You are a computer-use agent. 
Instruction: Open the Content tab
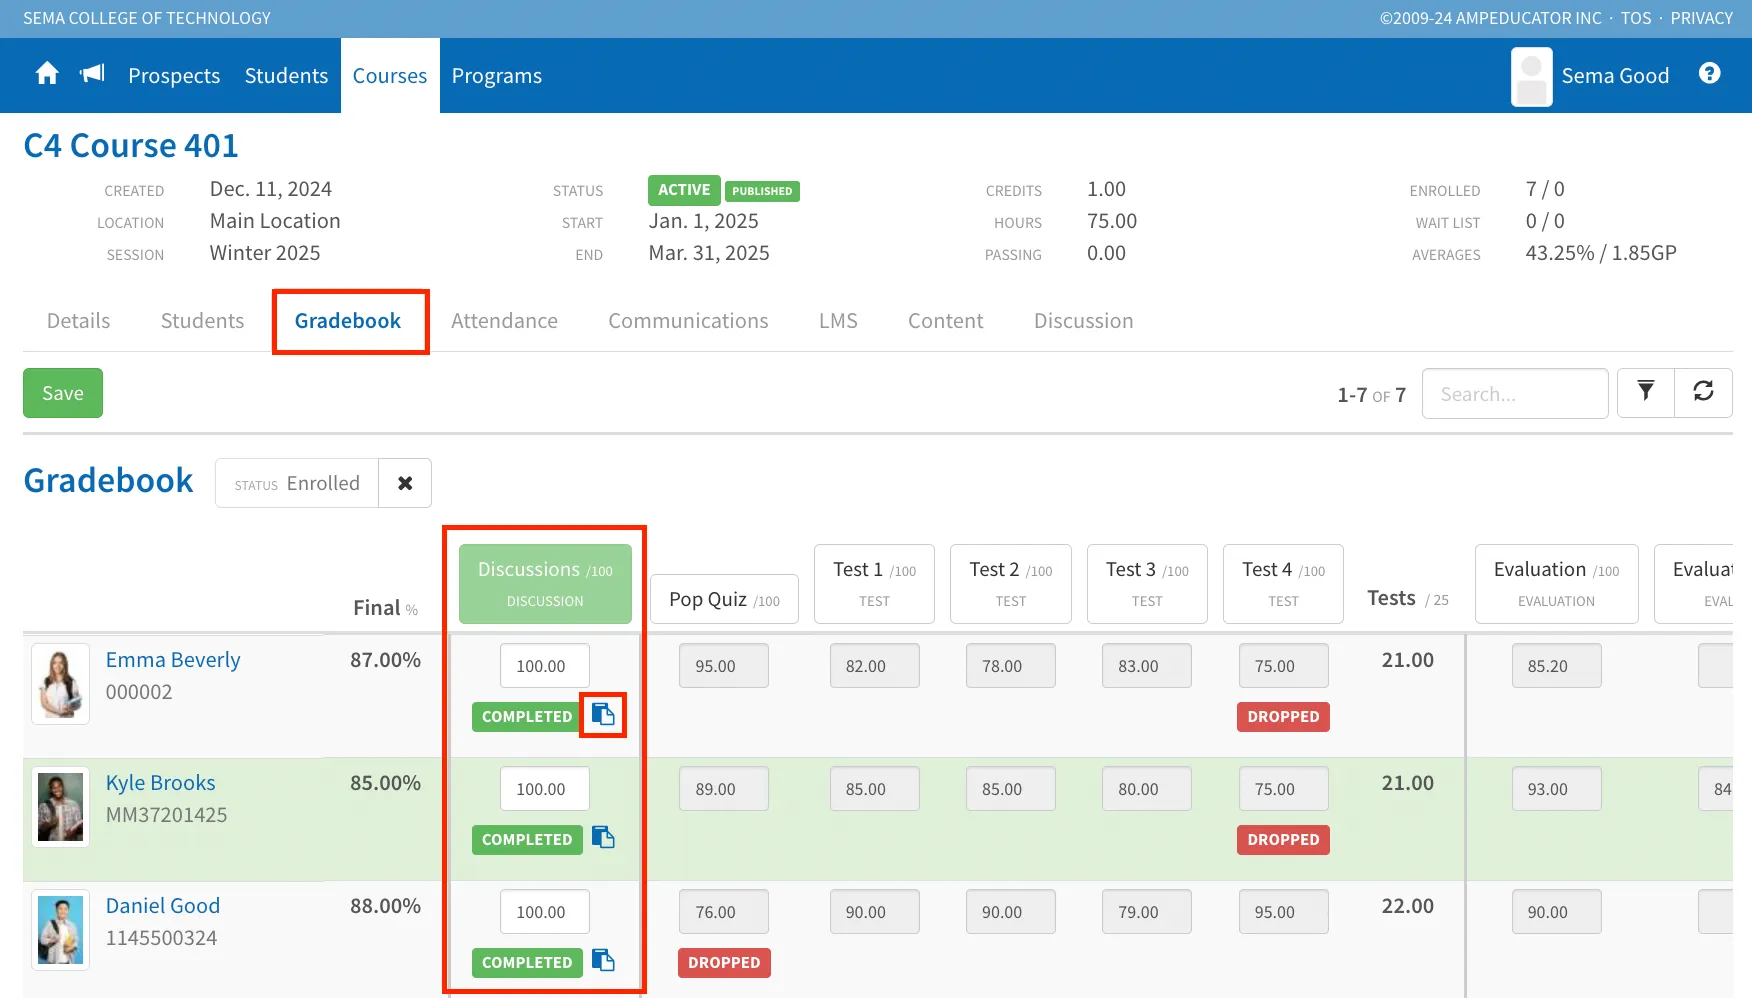[x=945, y=321]
